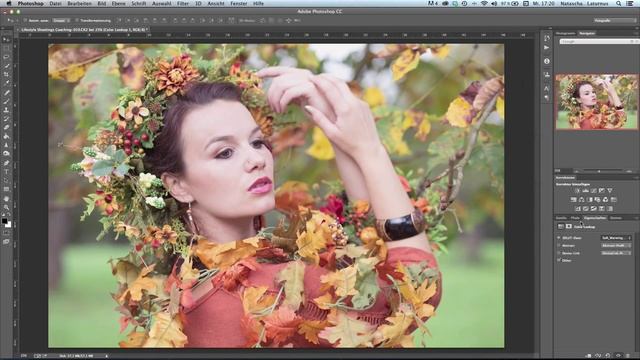Switch to the Pfade tab
The width and height of the screenshot is (640, 360).
click(575, 218)
